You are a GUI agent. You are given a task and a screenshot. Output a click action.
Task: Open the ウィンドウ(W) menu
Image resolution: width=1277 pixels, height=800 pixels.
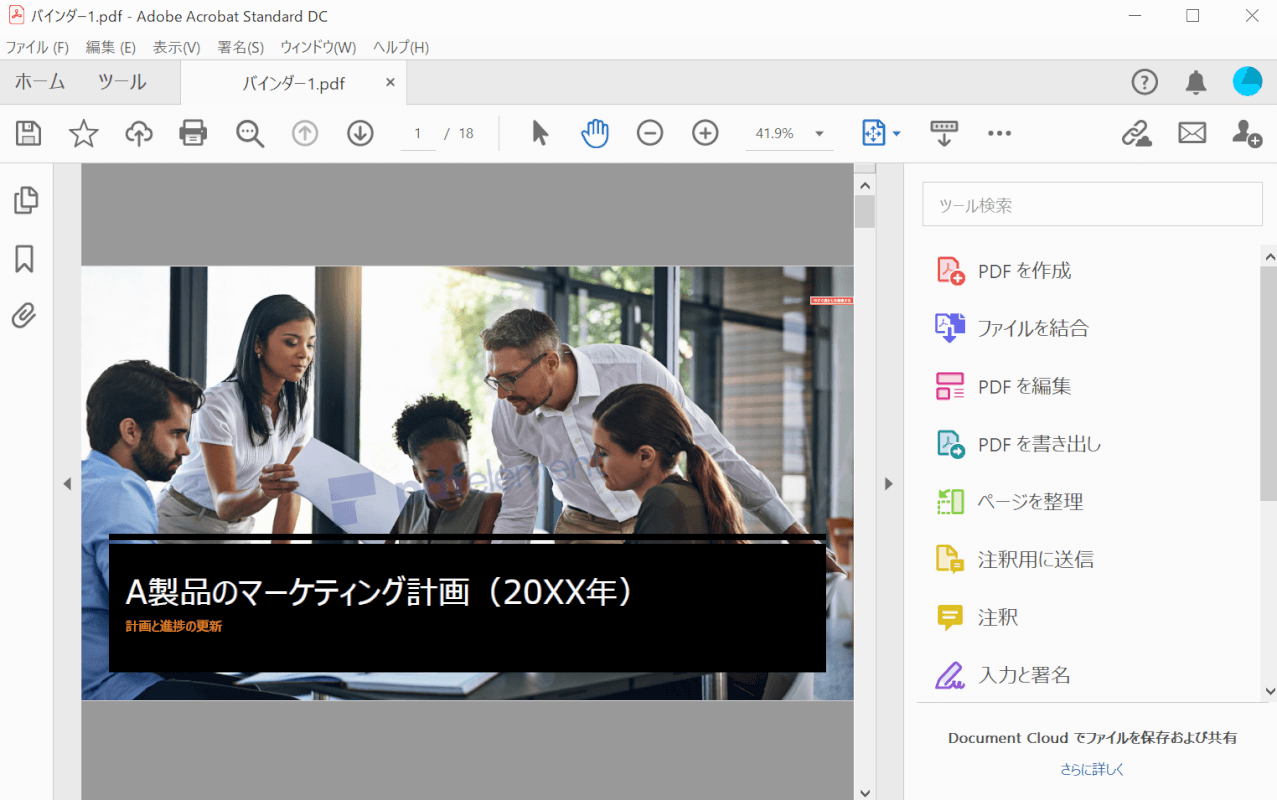[318, 47]
